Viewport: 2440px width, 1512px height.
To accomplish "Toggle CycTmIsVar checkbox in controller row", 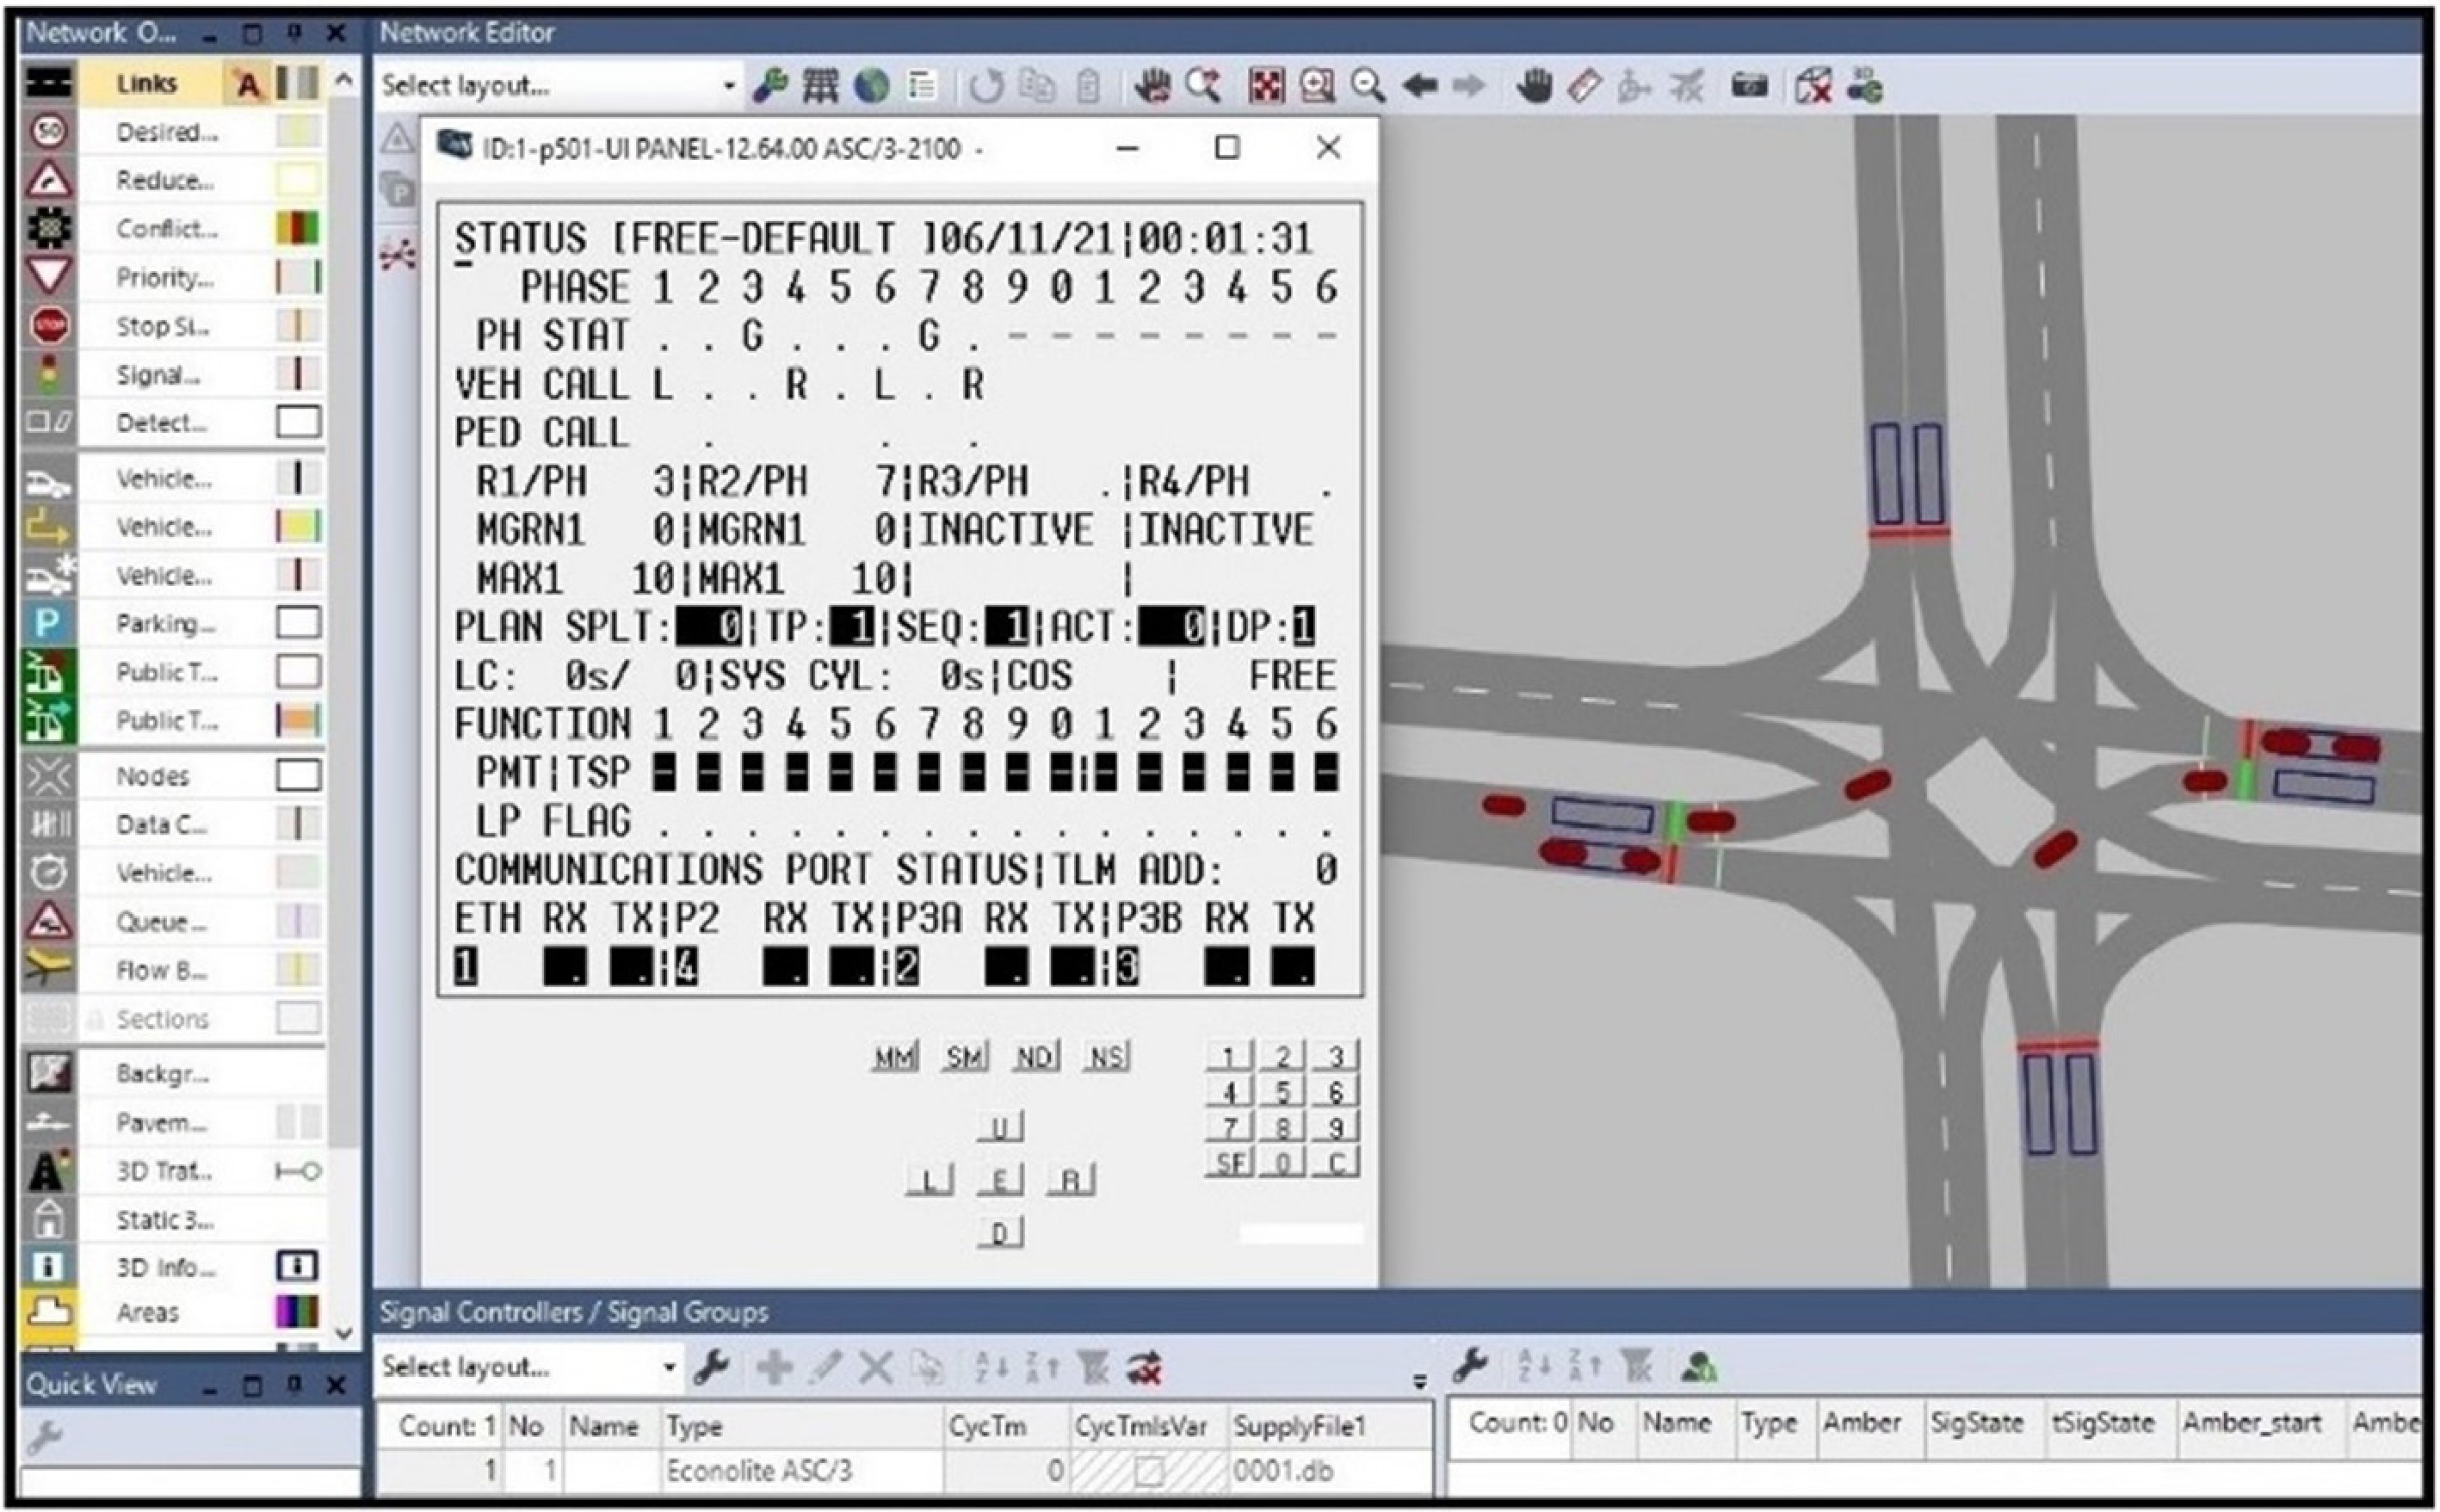I will [1148, 1471].
